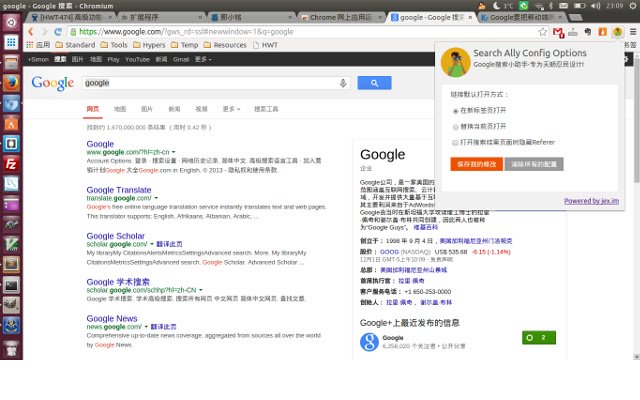The height and width of the screenshot is (400, 640).
Task: Open the terminal icon in launcher
Action: 11,285
